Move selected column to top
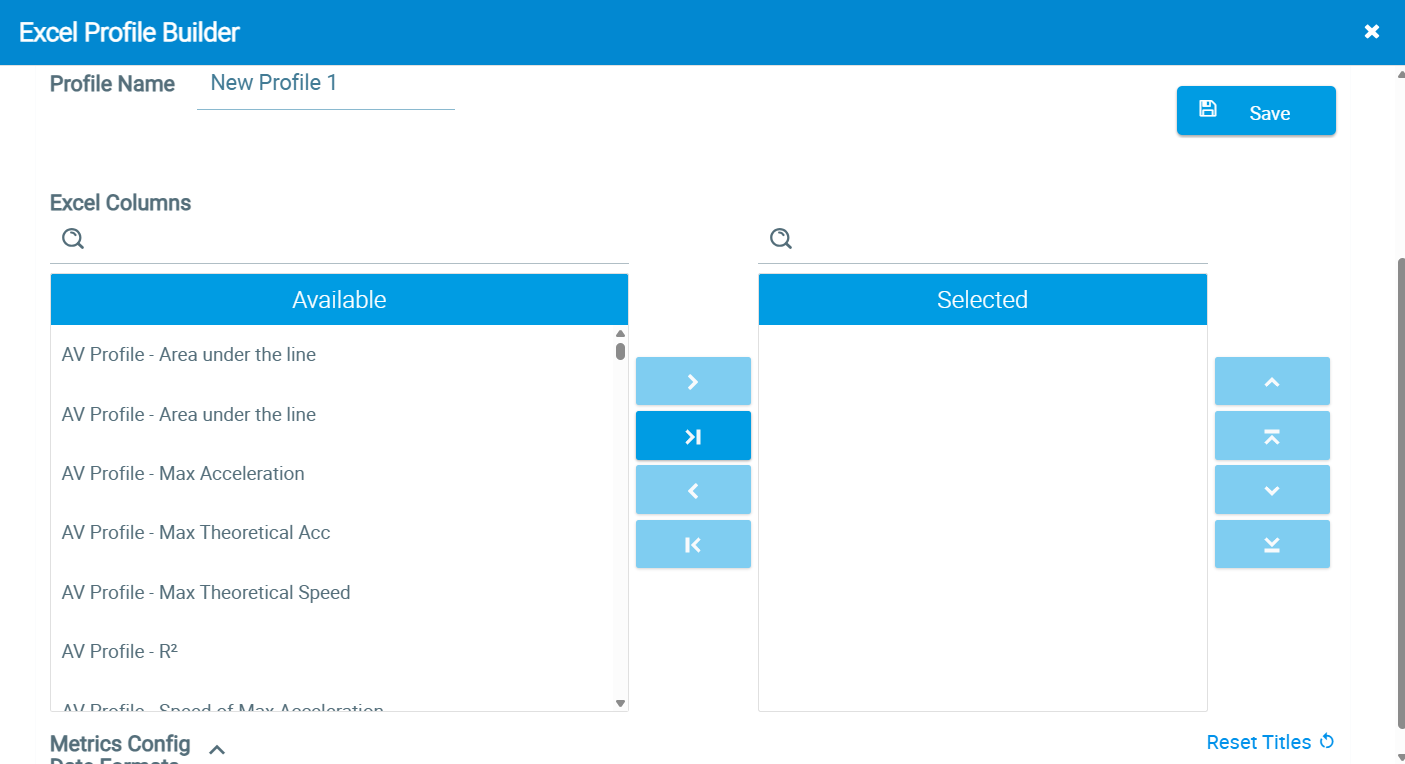 point(1272,436)
